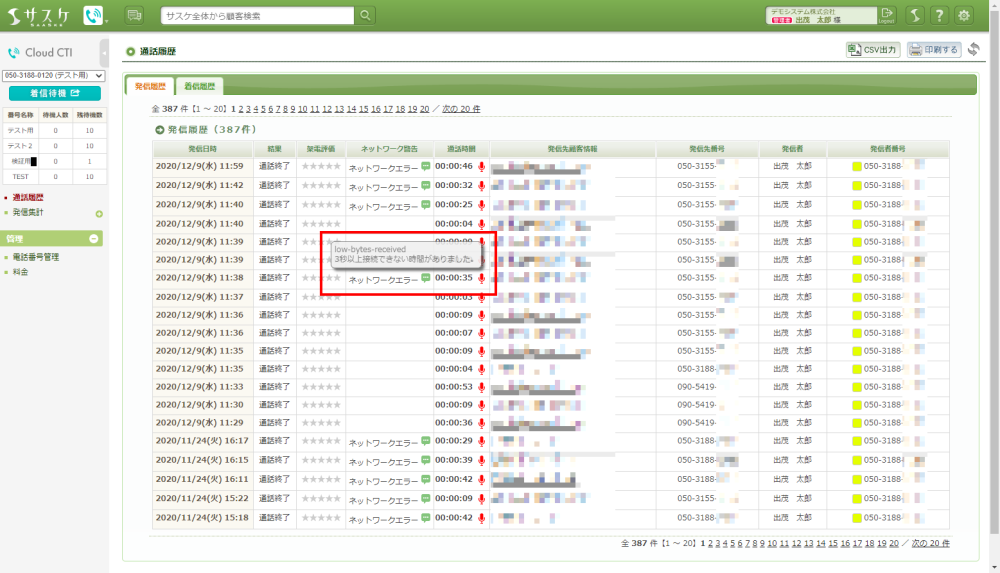The image size is (1000, 573).
Task: Click the Logout icon
Action: [886, 15]
